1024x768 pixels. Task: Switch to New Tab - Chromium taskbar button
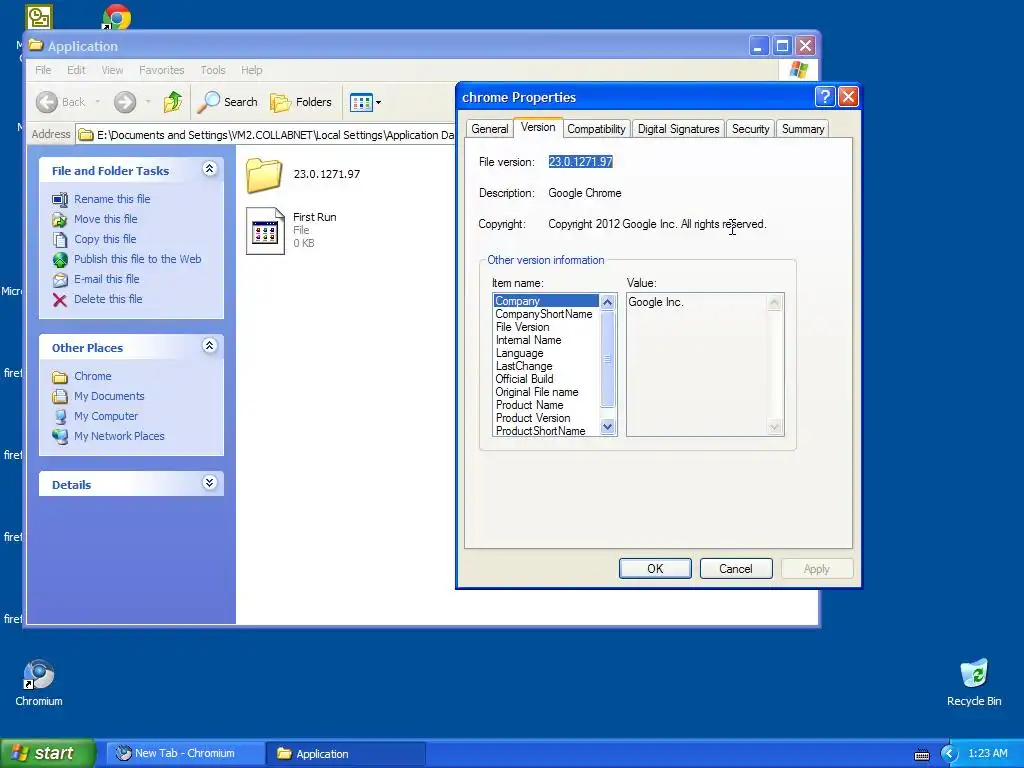tap(185, 754)
